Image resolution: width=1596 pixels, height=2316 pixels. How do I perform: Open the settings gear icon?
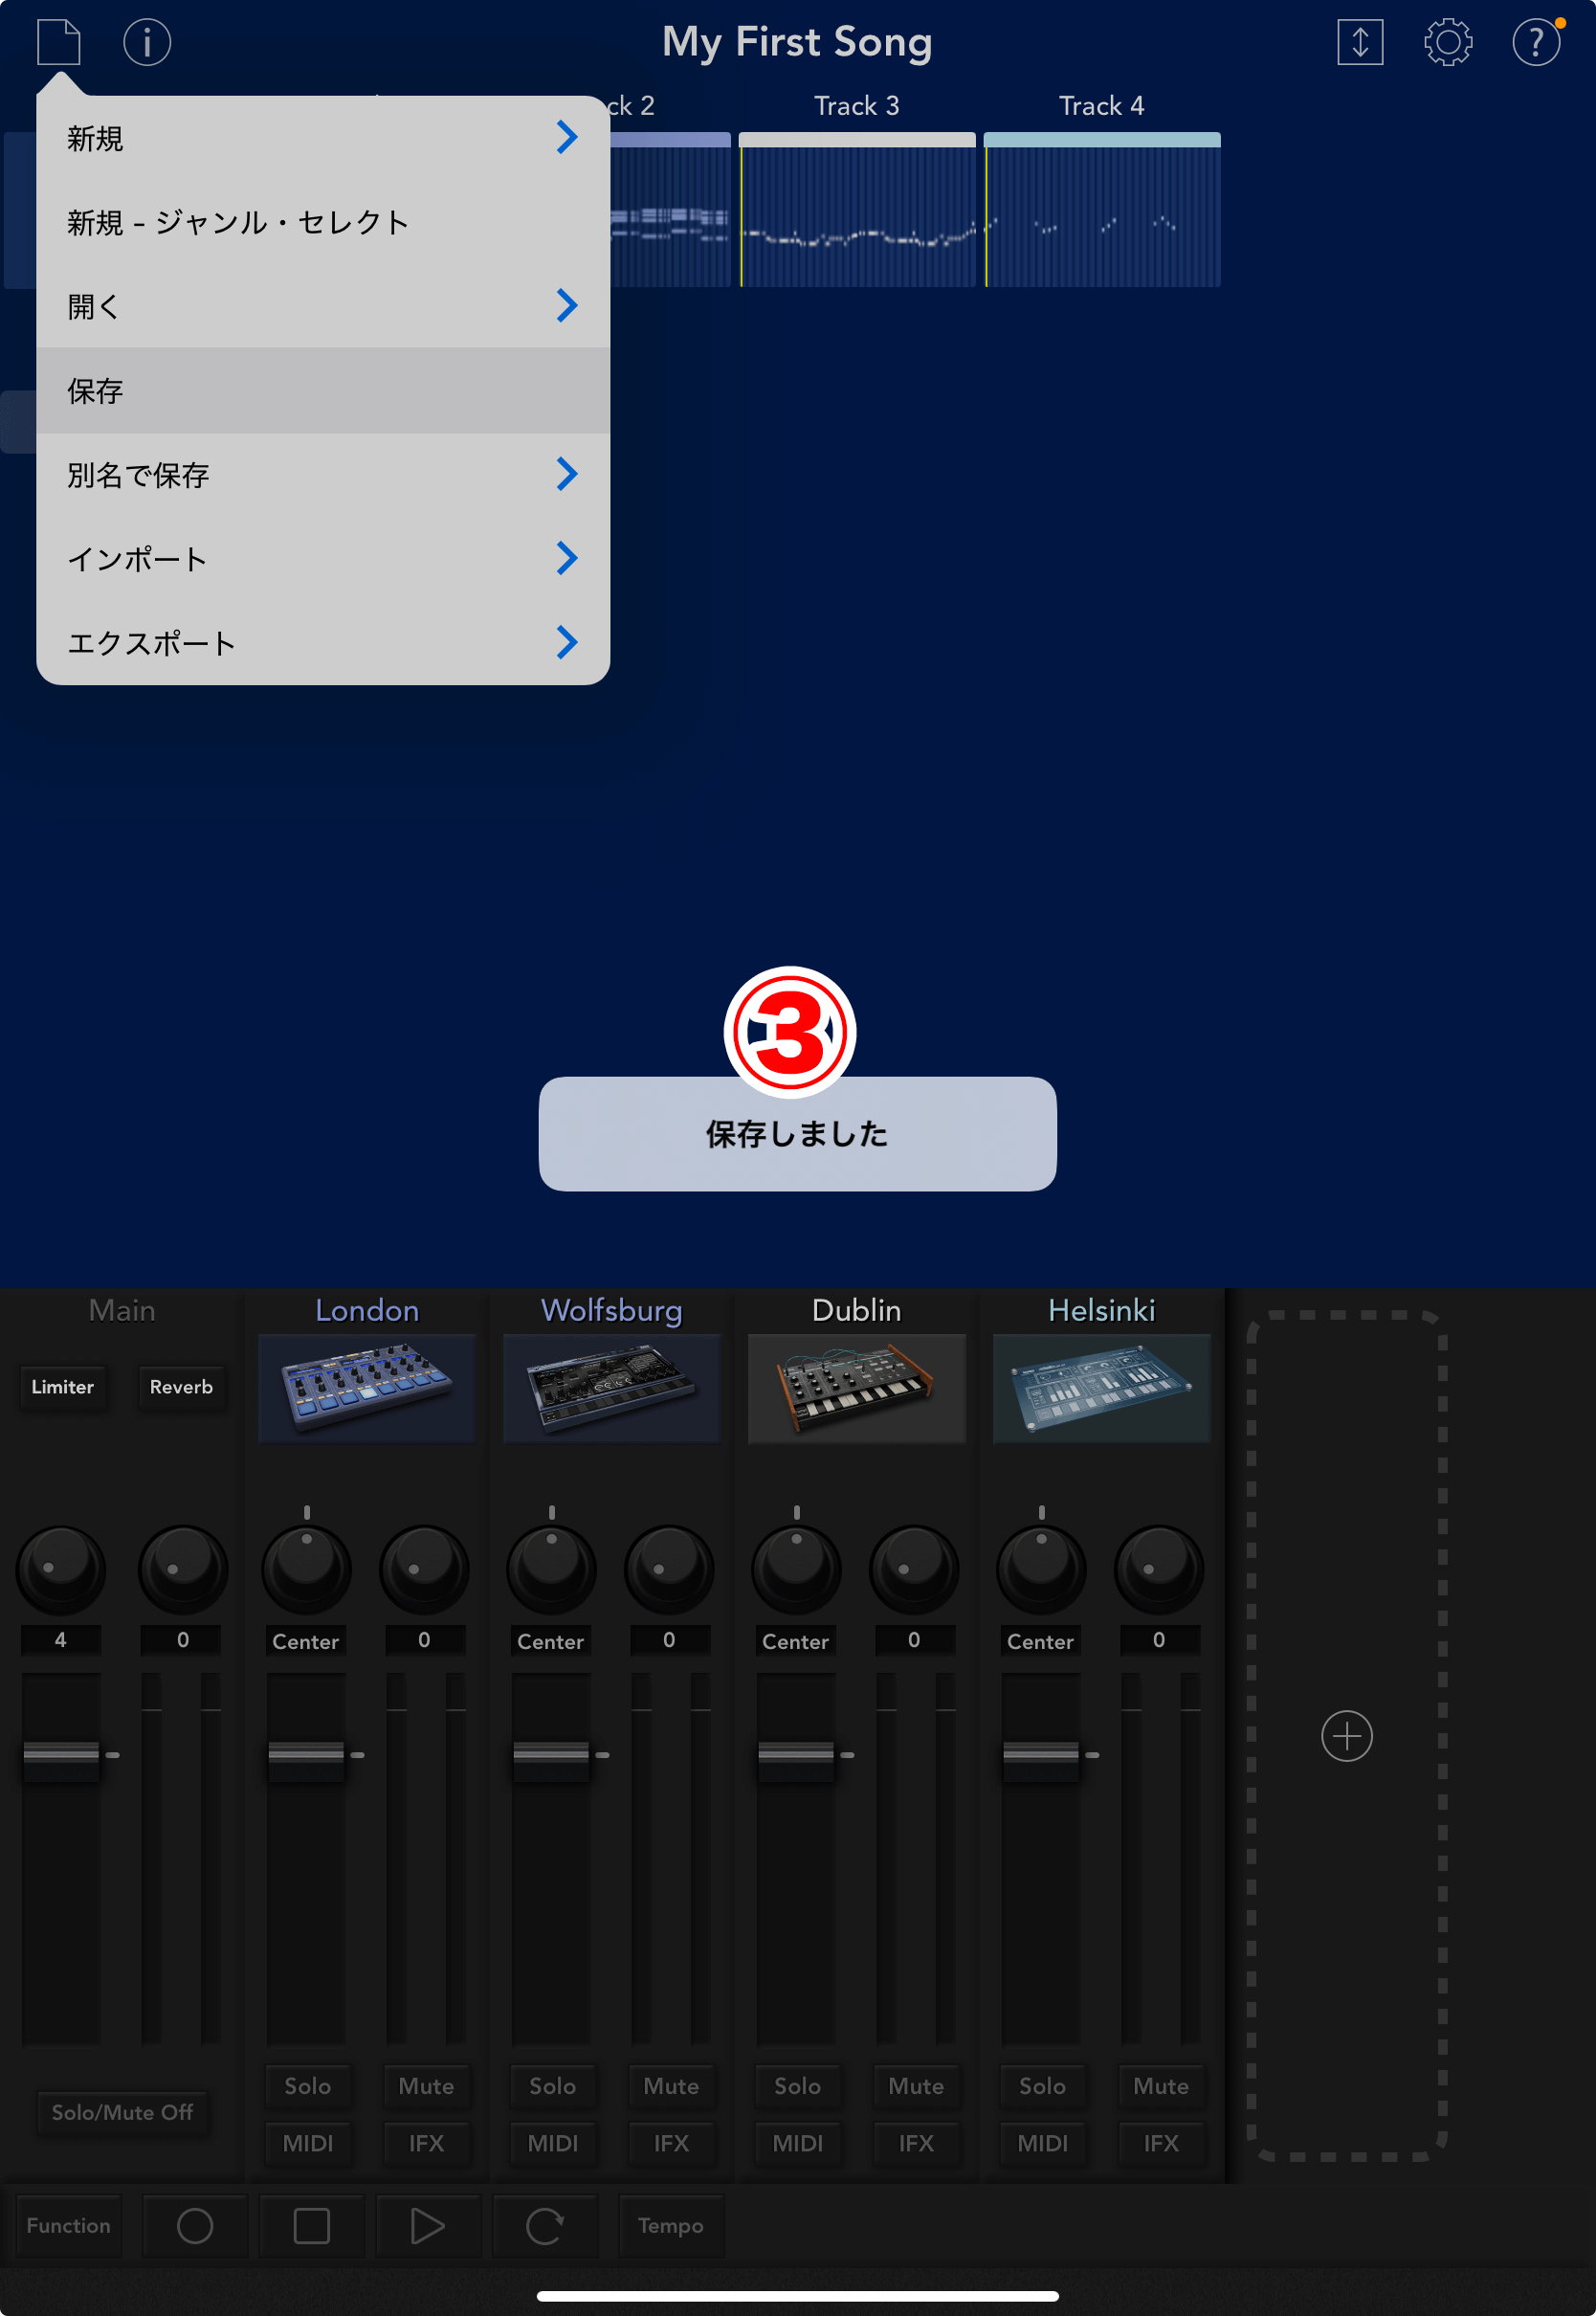1448,42
